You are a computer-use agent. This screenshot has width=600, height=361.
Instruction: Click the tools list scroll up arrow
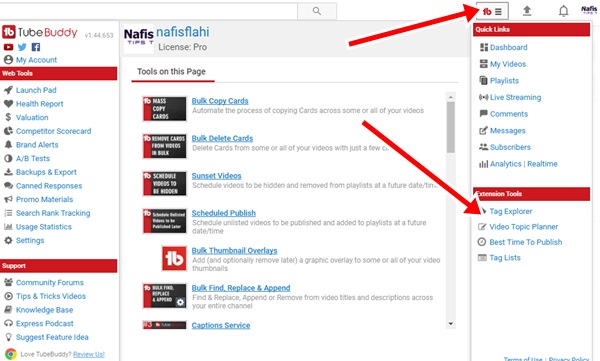pyautogui.click(x=451, y=97)
